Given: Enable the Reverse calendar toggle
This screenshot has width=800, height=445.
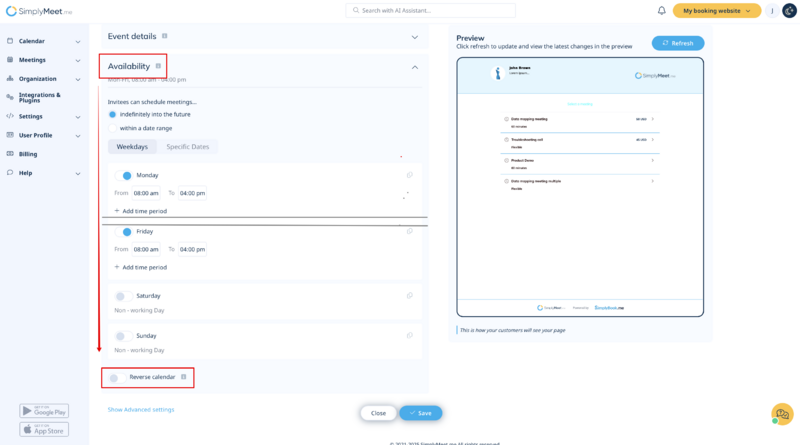Looking at the screenshot, I should pos(115,378).
